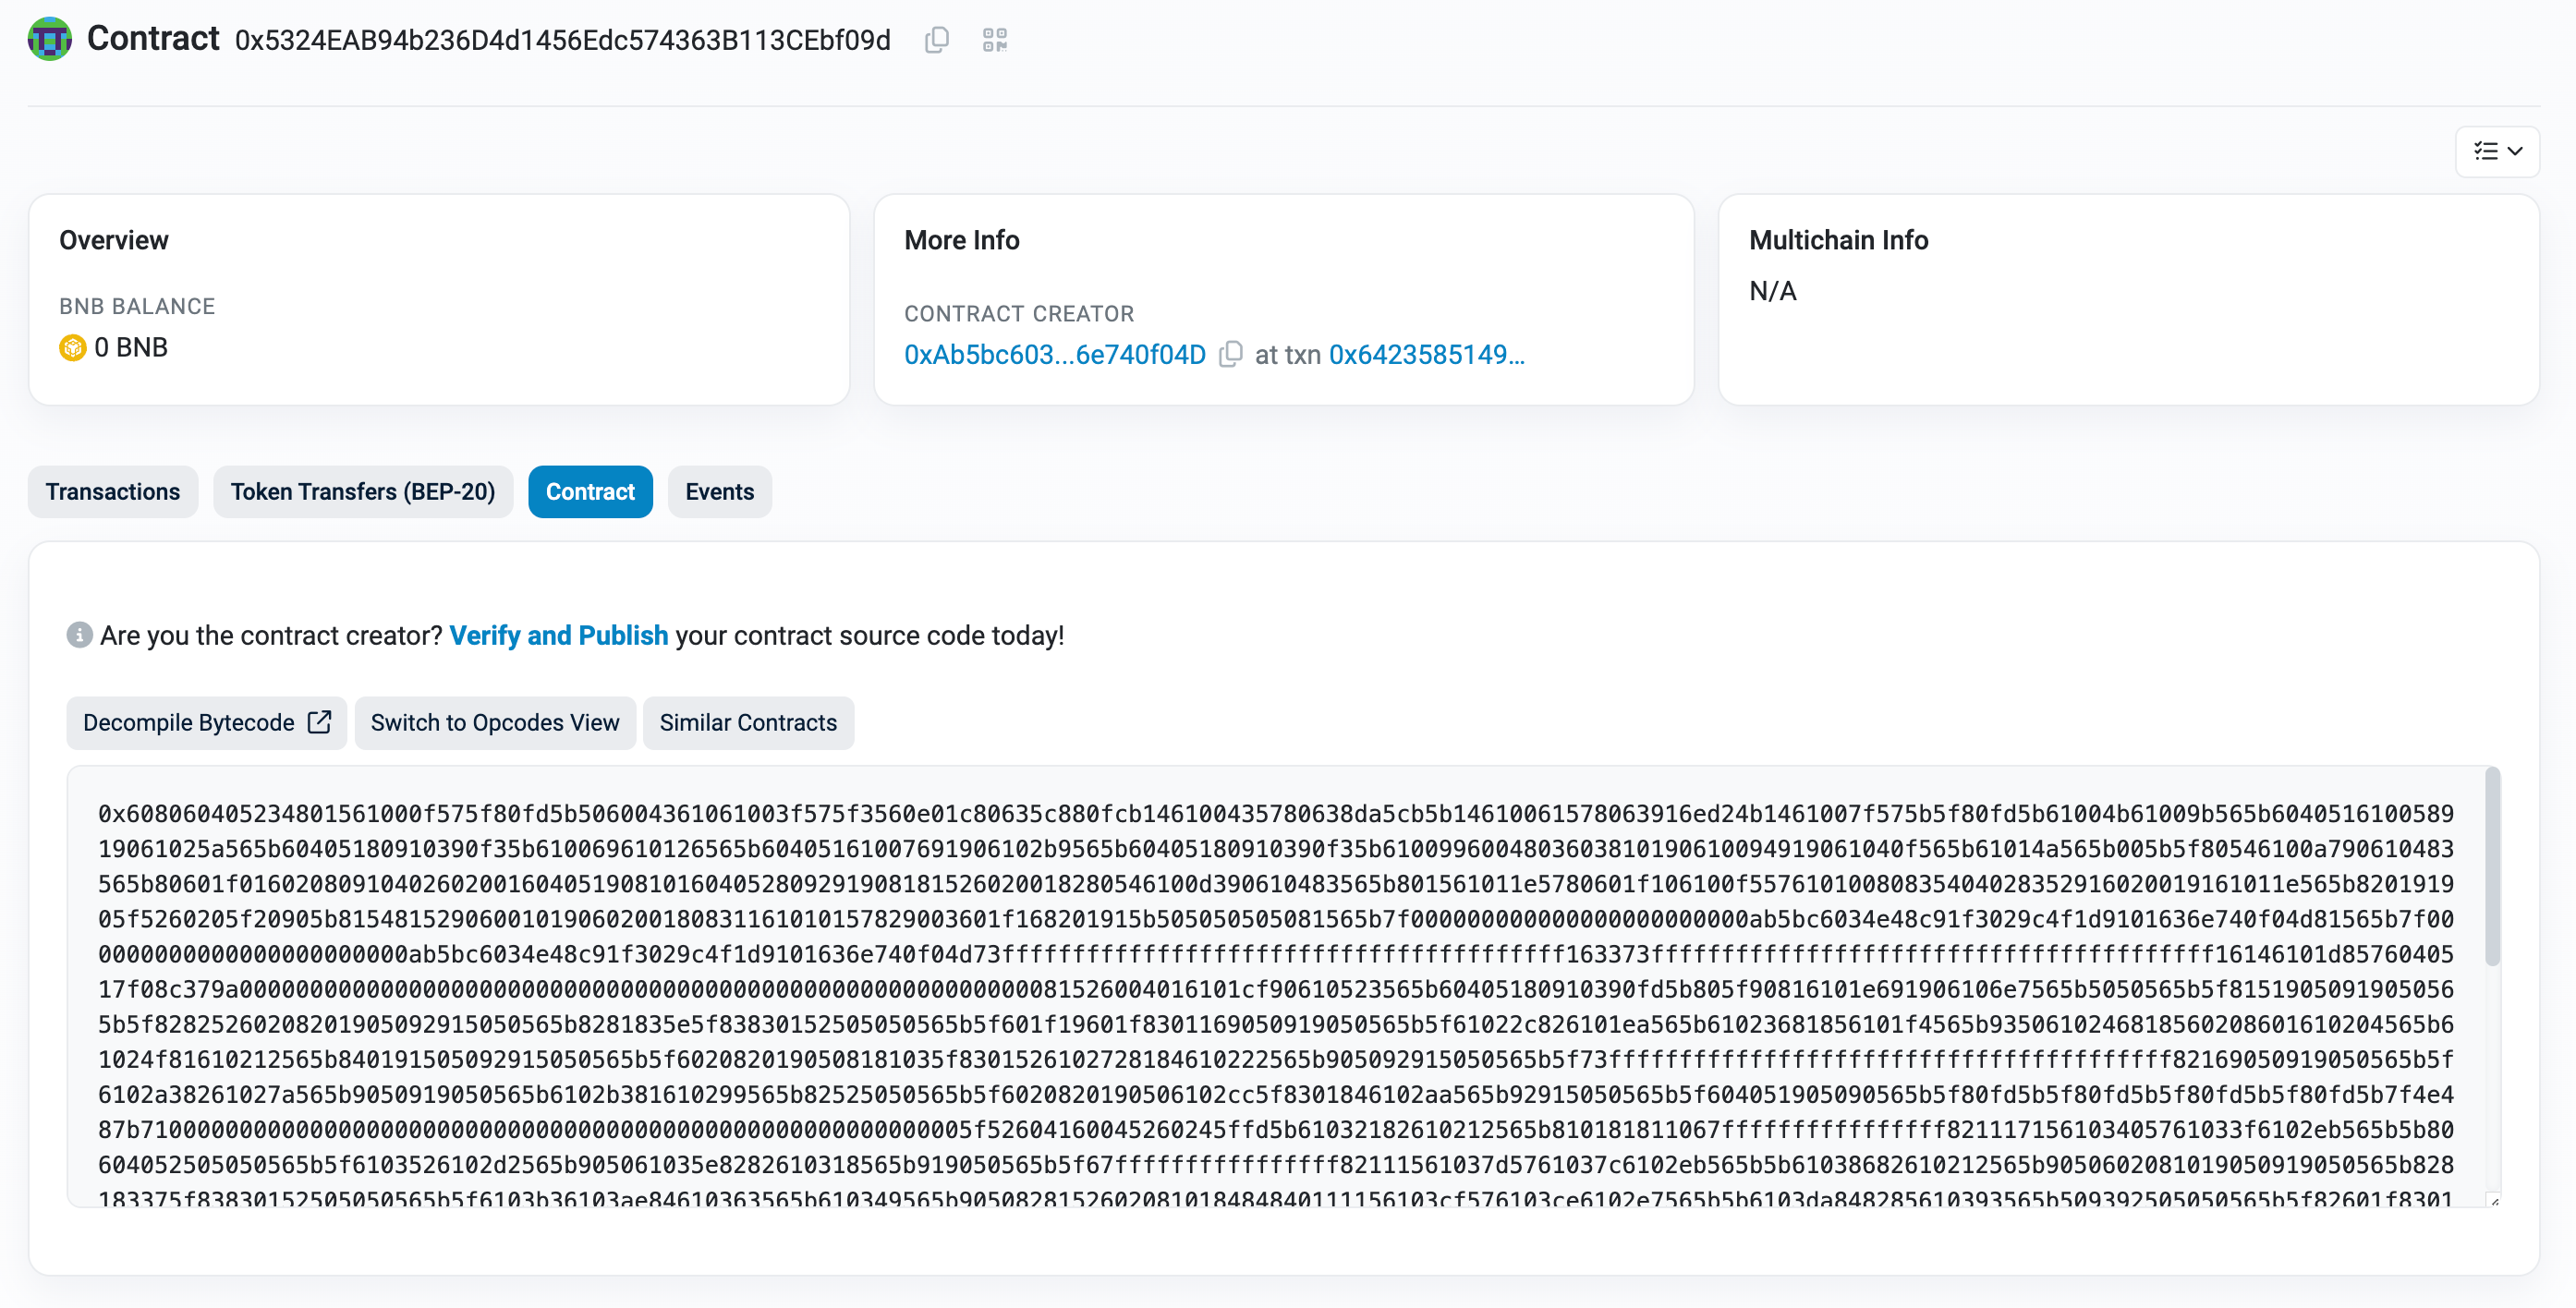The width and height of the screenshot is (2576, 1308).
Task: Switch to Token Transfers (BEP-20) tab
Action: (x=363, y=491)
